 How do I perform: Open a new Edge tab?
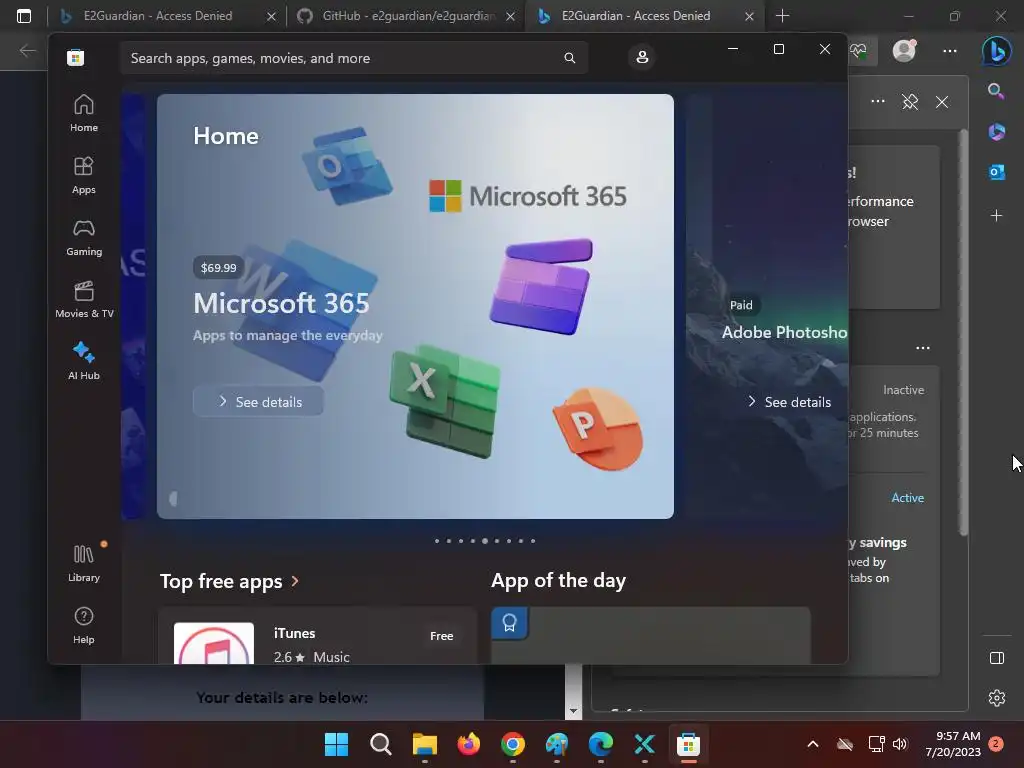point(782,16)
